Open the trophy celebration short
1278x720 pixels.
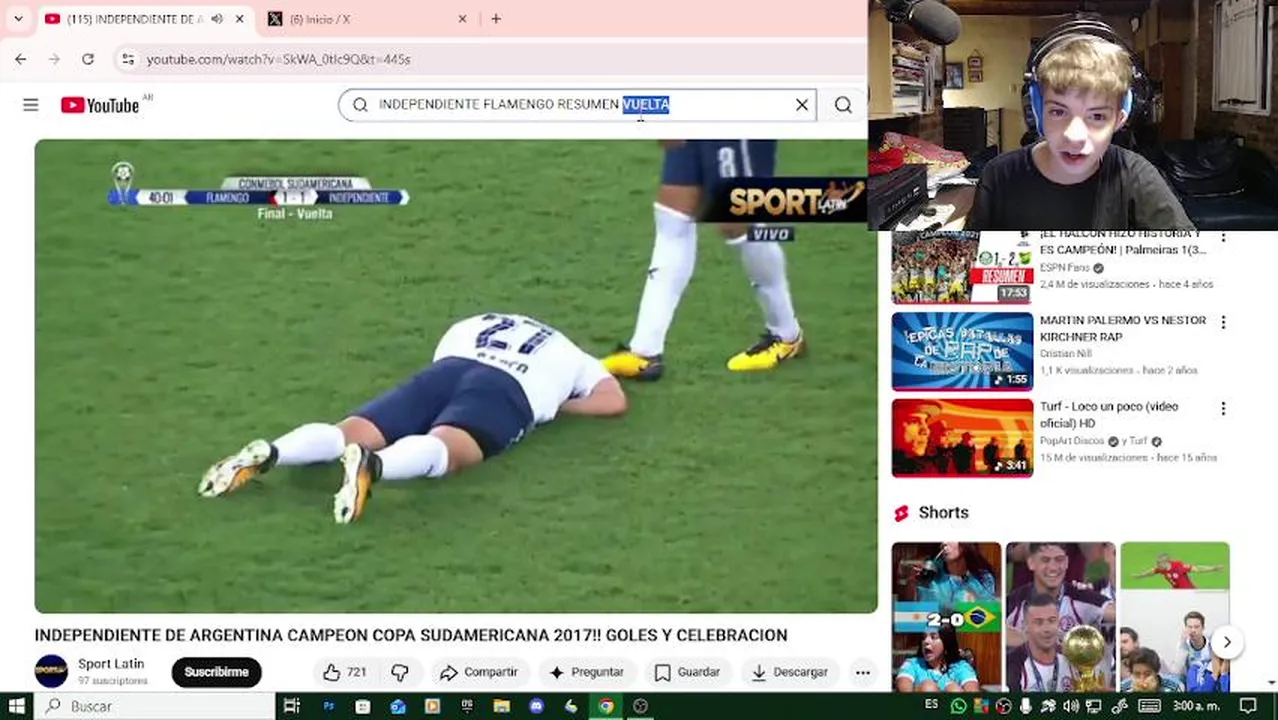point(1060,617)
